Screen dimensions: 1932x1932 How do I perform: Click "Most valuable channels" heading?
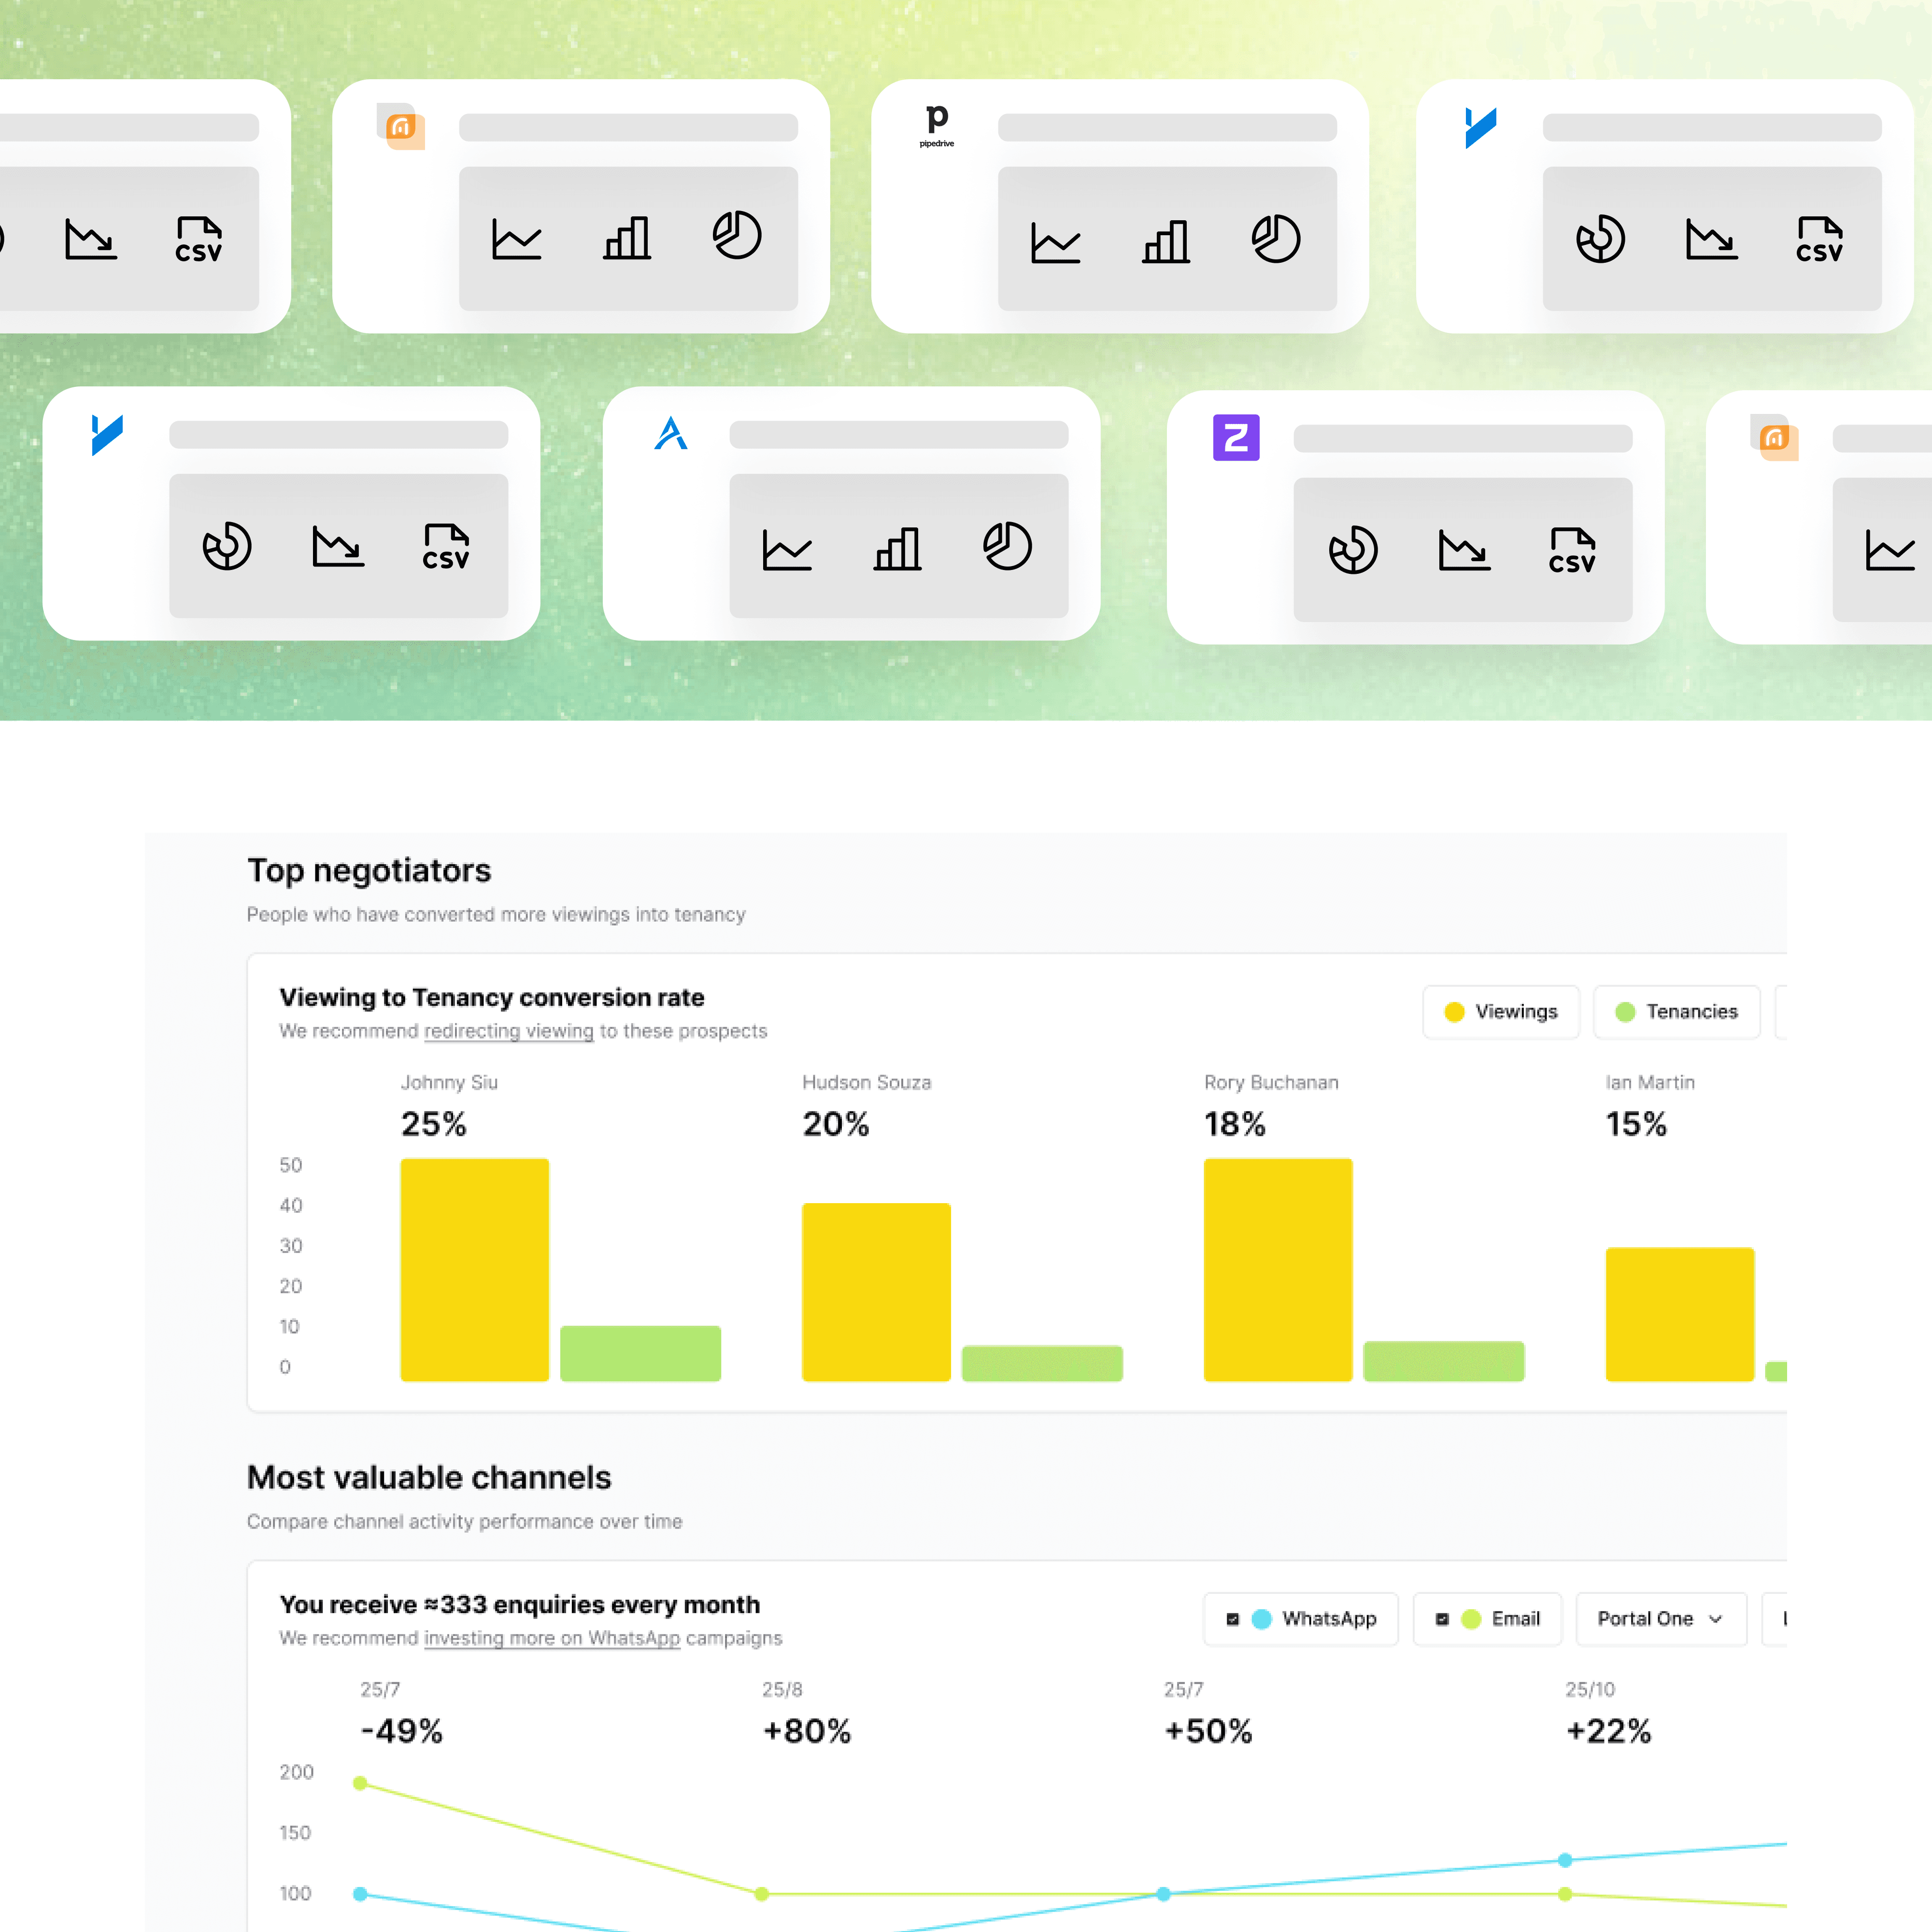pyautogui.click(x=429, y=1478)
